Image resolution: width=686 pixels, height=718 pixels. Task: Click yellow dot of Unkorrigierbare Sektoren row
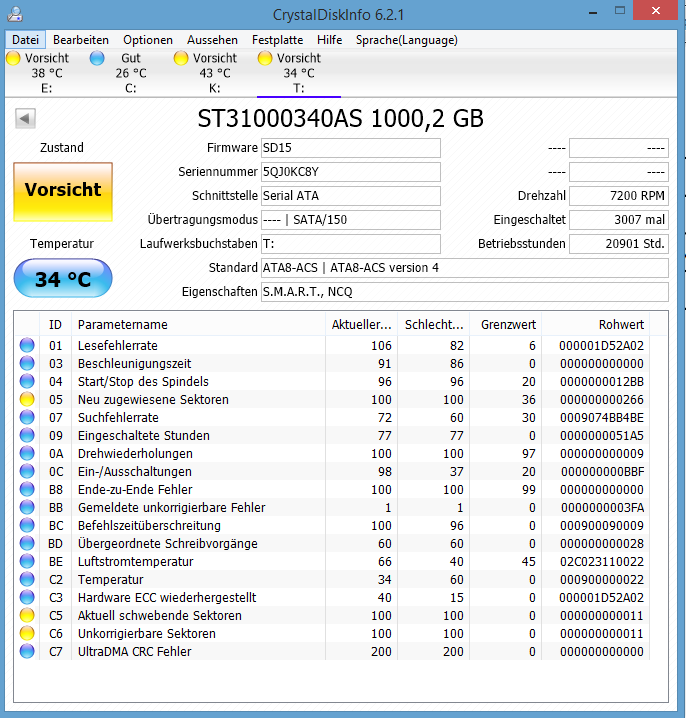[27, 633]
